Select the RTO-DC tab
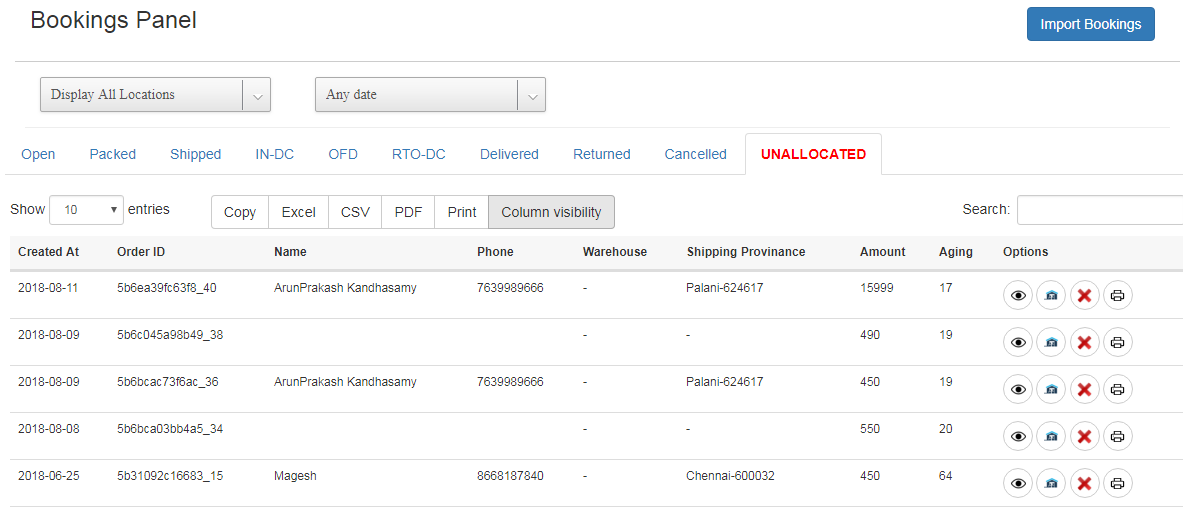Screen dimensions: 1183x508 pos(418,154)
